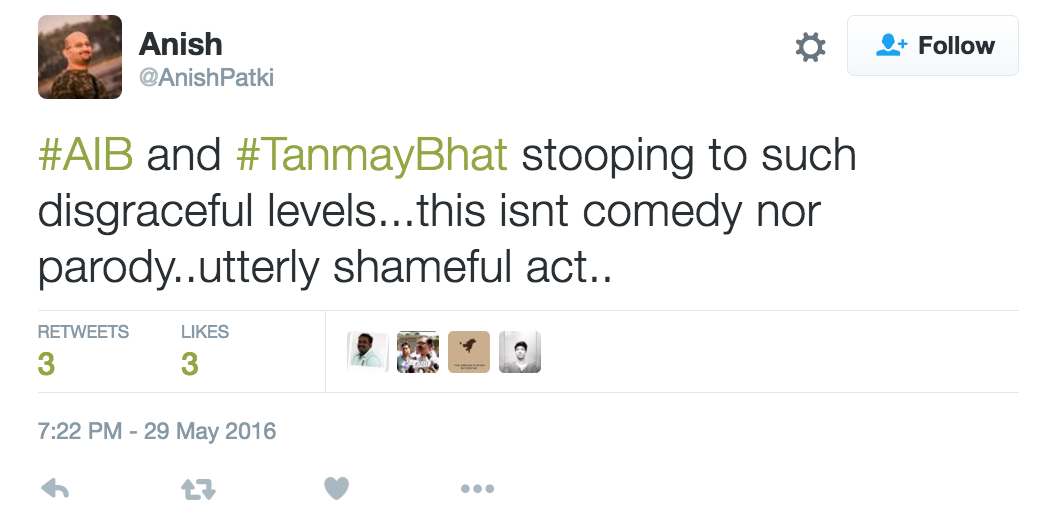Image resolution: width=1042 pixels, height=522 pixels.
Task: View the list of 3 retweets
Action: (83, 350)
